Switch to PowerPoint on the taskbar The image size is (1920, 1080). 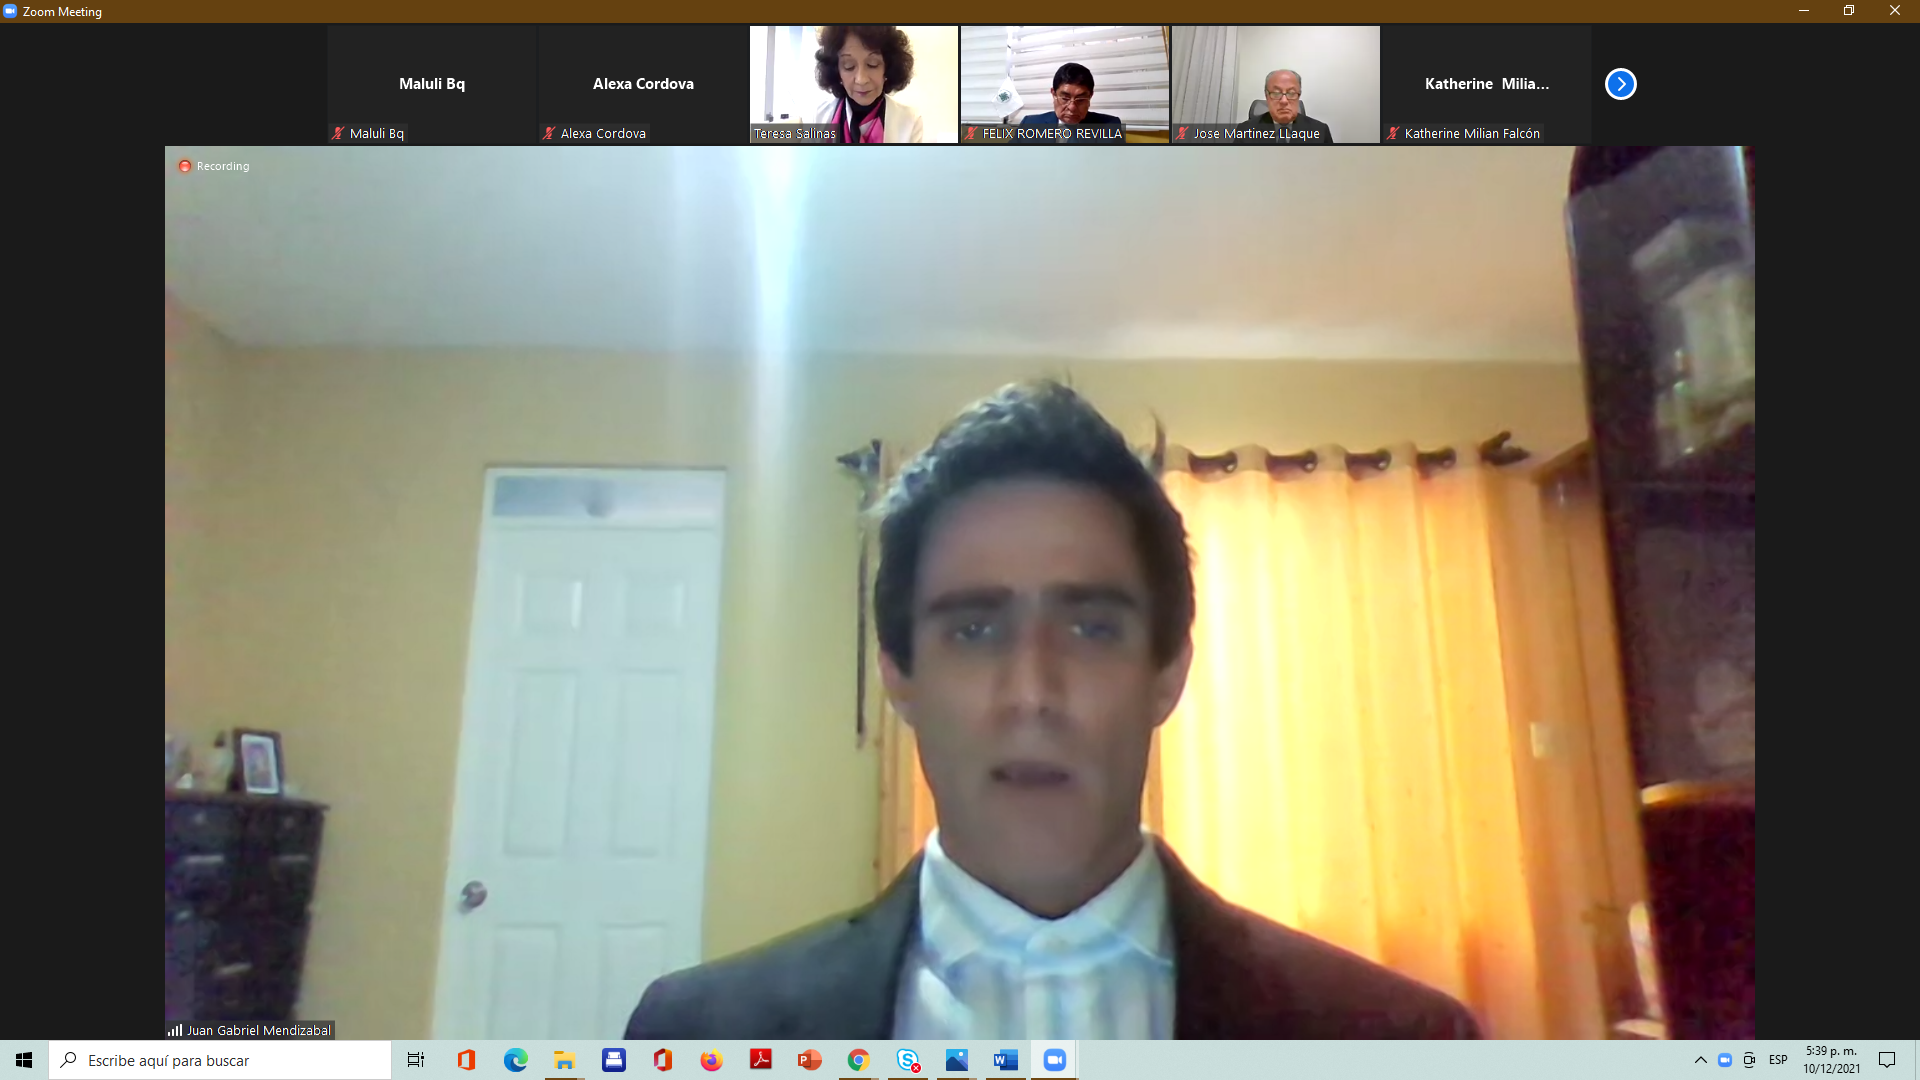pyautogui.click(x=810, y=1060)
